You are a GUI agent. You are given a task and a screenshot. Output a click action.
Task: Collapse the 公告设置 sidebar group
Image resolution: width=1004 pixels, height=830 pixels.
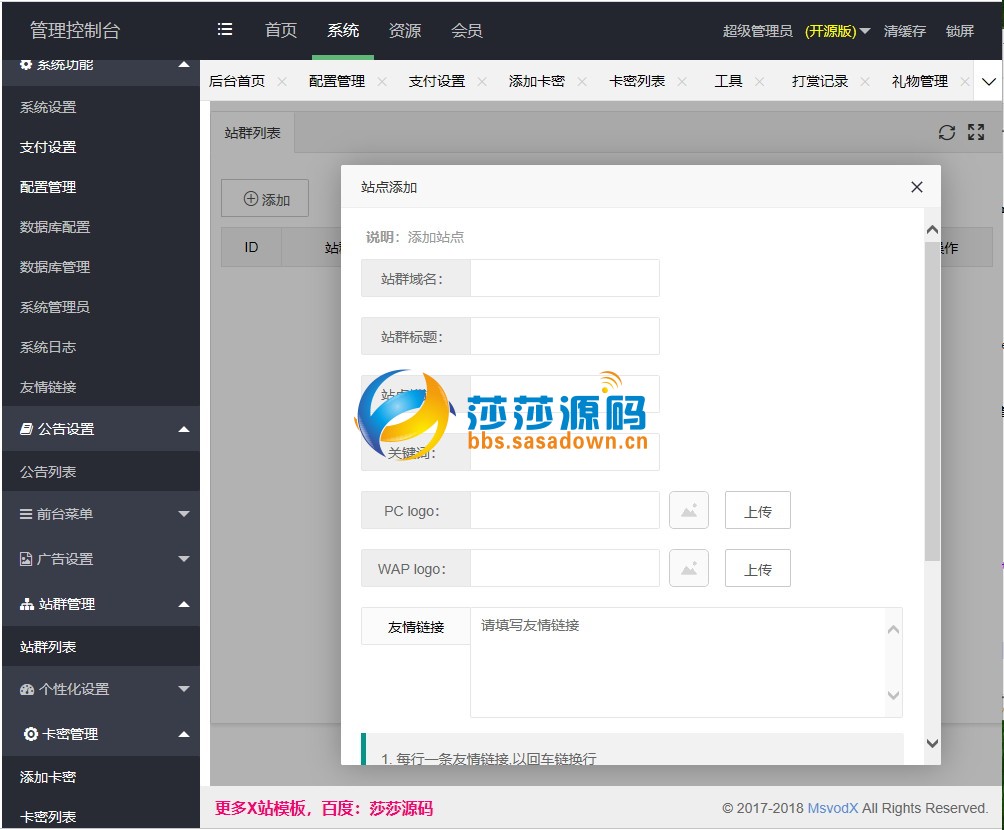pyautogui.click(x=184, y=429)
